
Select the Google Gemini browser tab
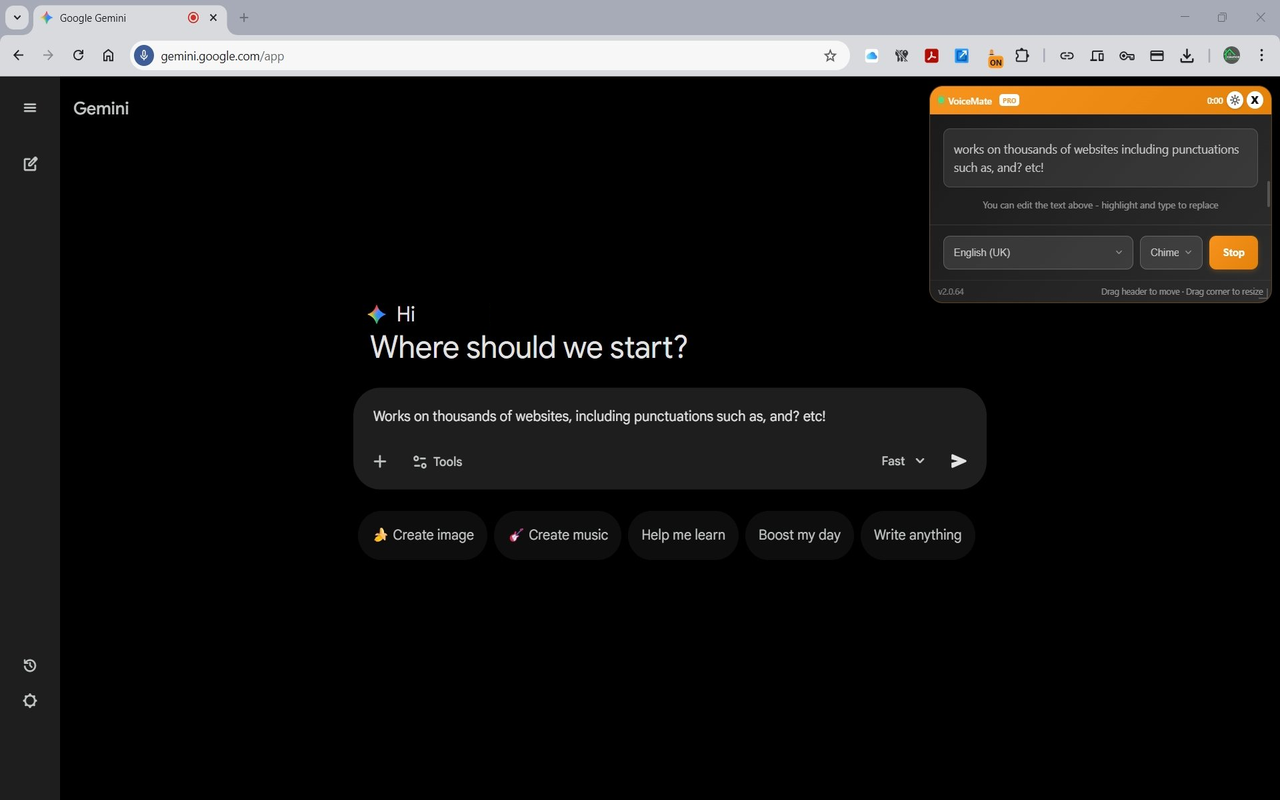coord(129,18)
